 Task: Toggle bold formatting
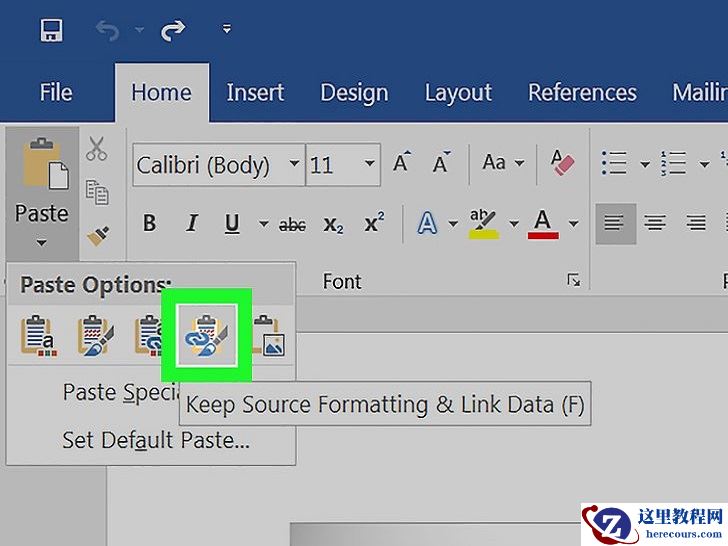tap(149, 223)
